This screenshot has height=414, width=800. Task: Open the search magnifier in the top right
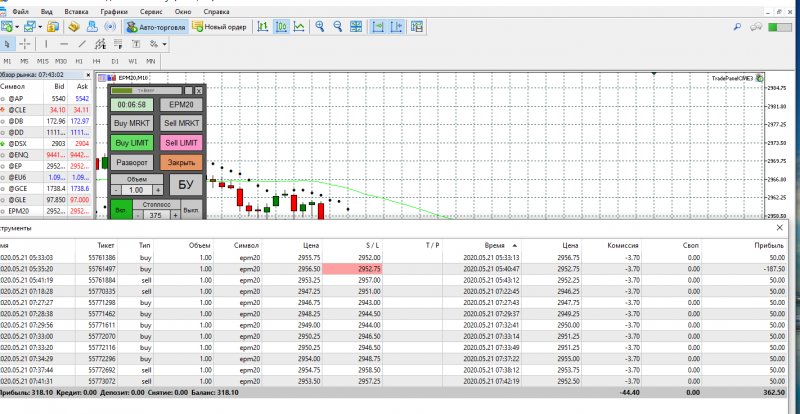pos(737,27)
